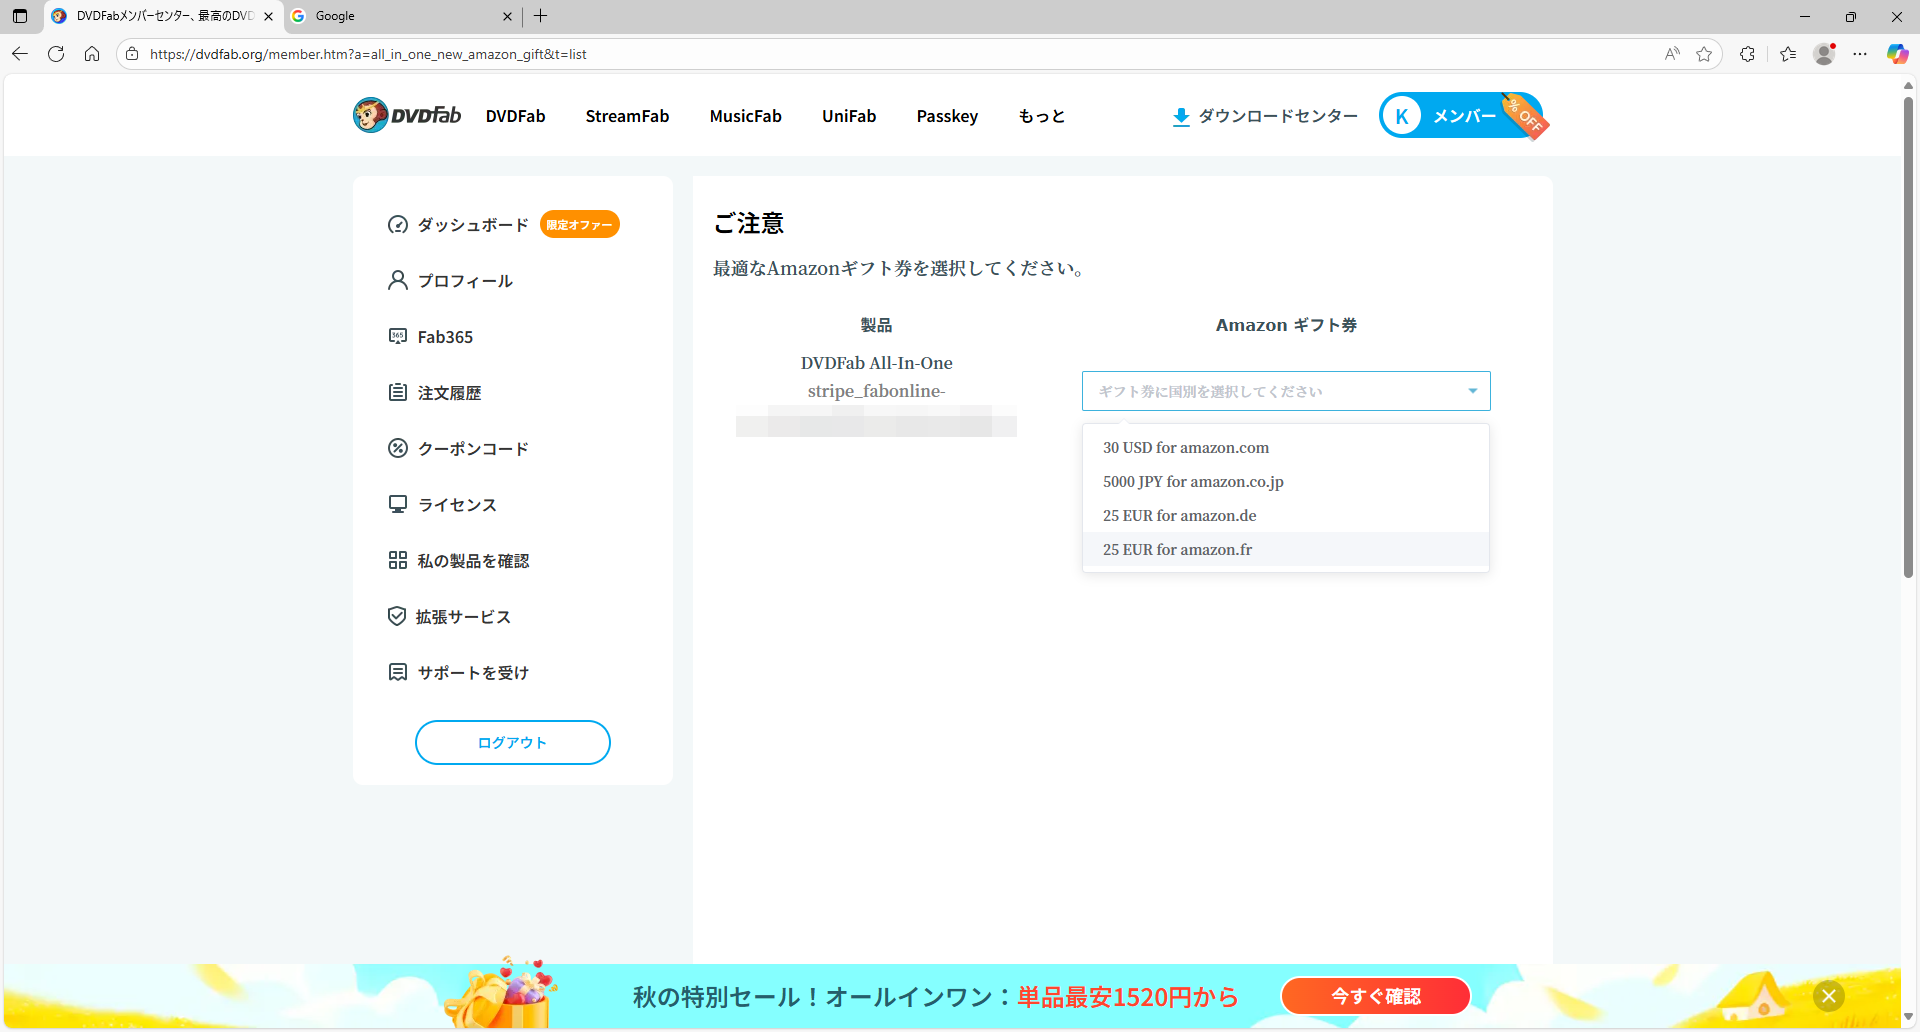Open the ライセンス license page
The image size is (1920, 1032).
click(x=456, y=505)
